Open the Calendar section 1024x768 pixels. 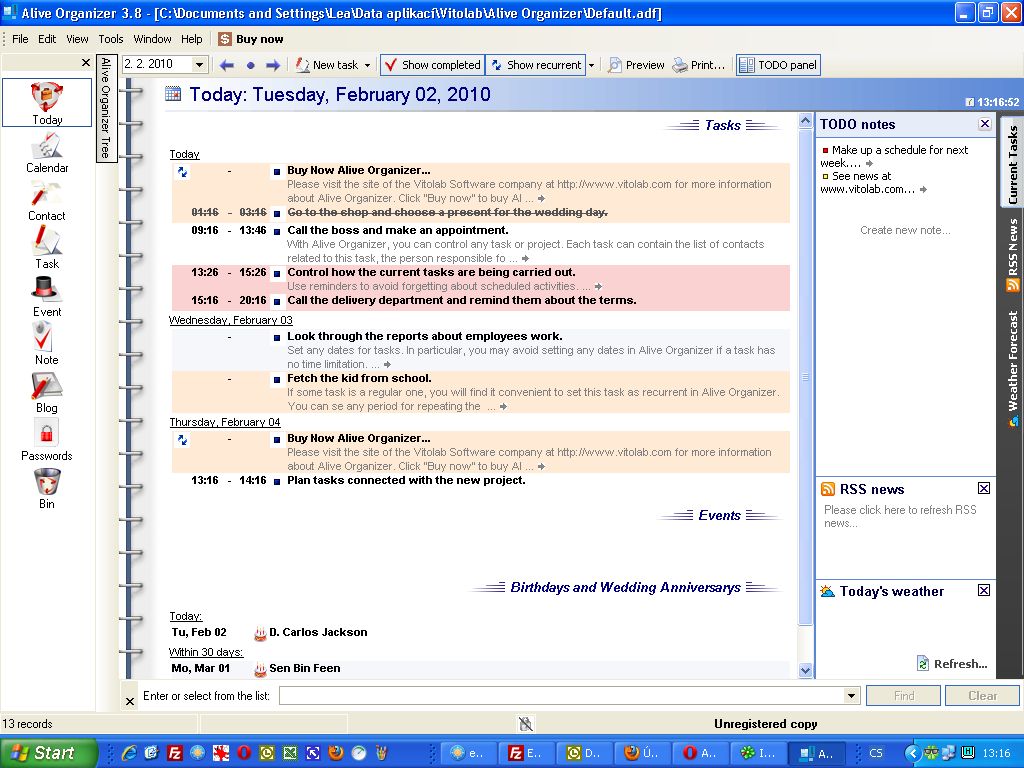pyautogui.click(x=47, y=152)
